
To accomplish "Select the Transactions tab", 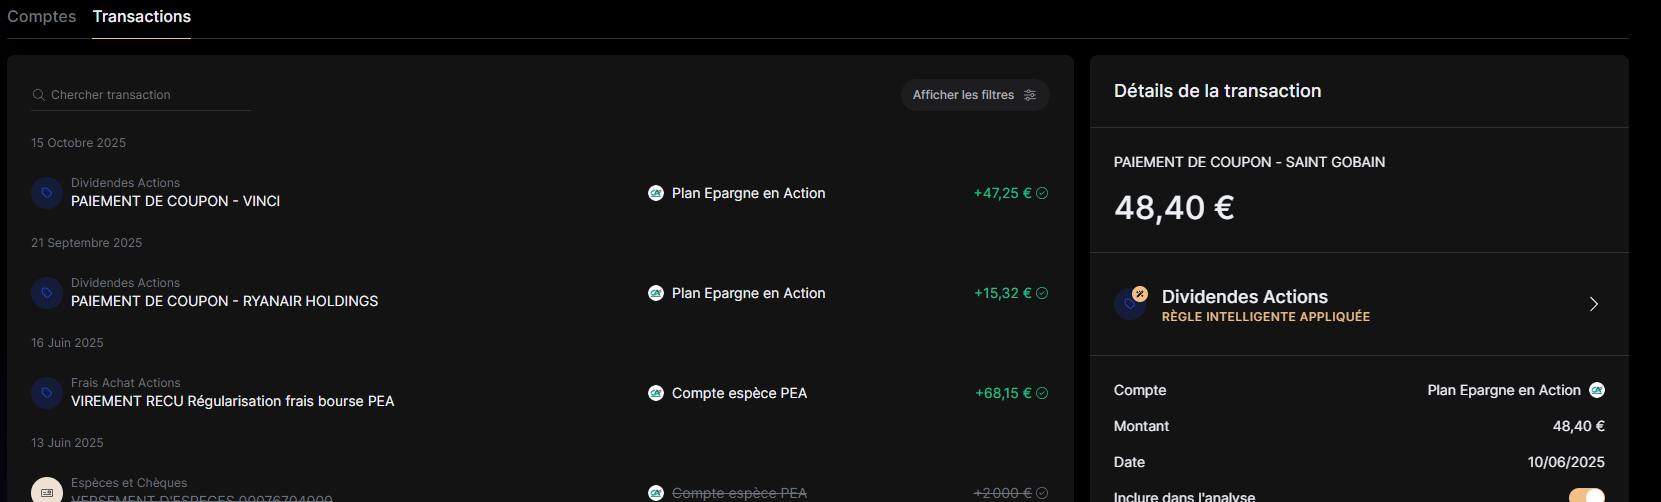I will click(142, 17).
